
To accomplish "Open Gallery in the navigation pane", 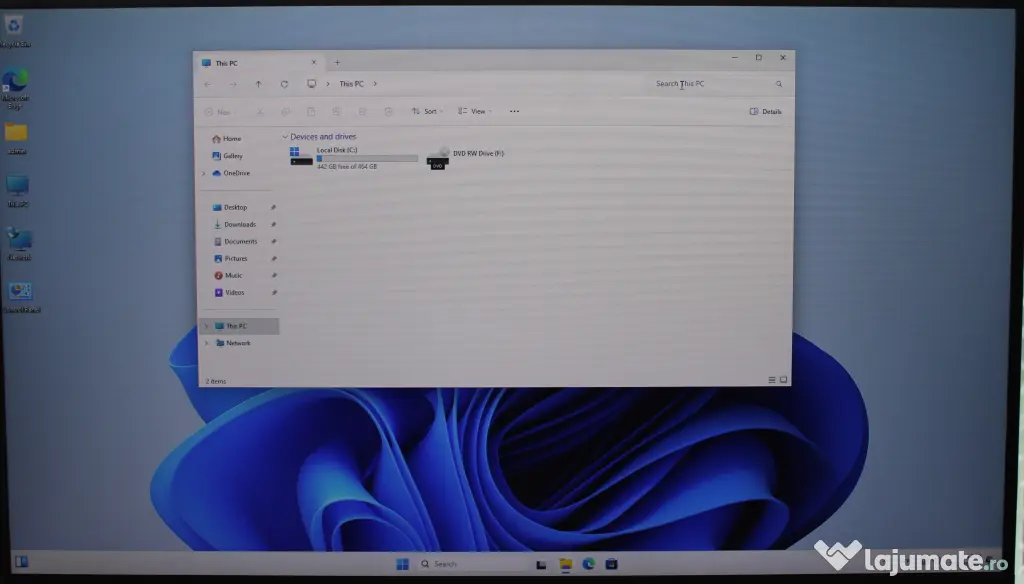I will [x=231, y=156].
